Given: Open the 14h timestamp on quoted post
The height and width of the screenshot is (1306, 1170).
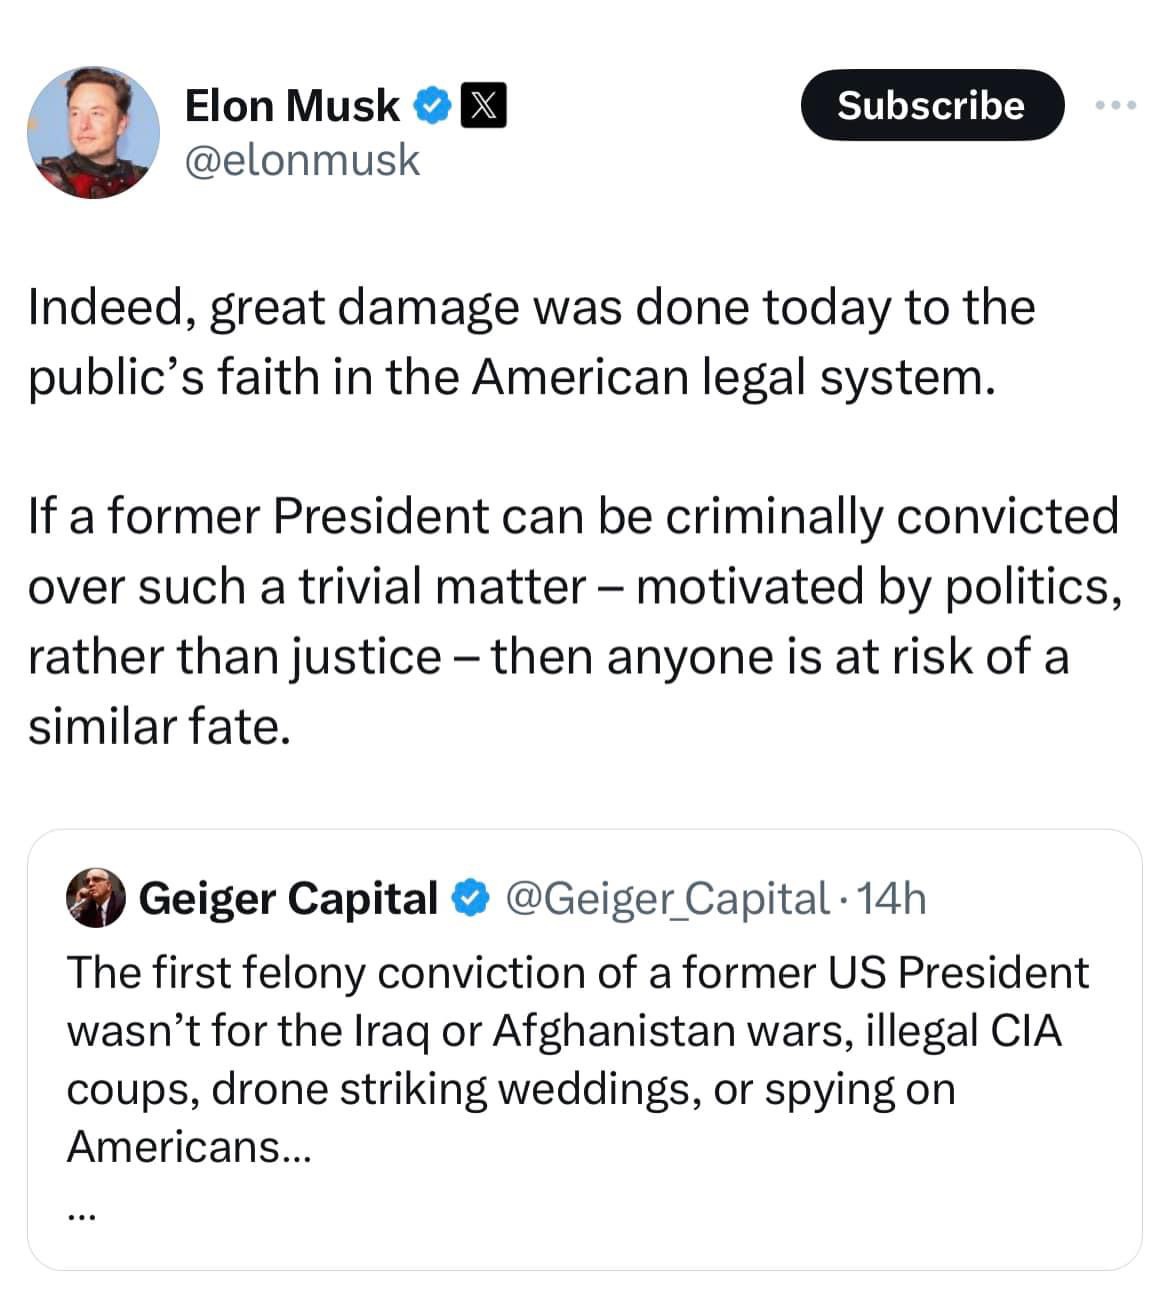Looking at the screenshot, I should 892,898.
